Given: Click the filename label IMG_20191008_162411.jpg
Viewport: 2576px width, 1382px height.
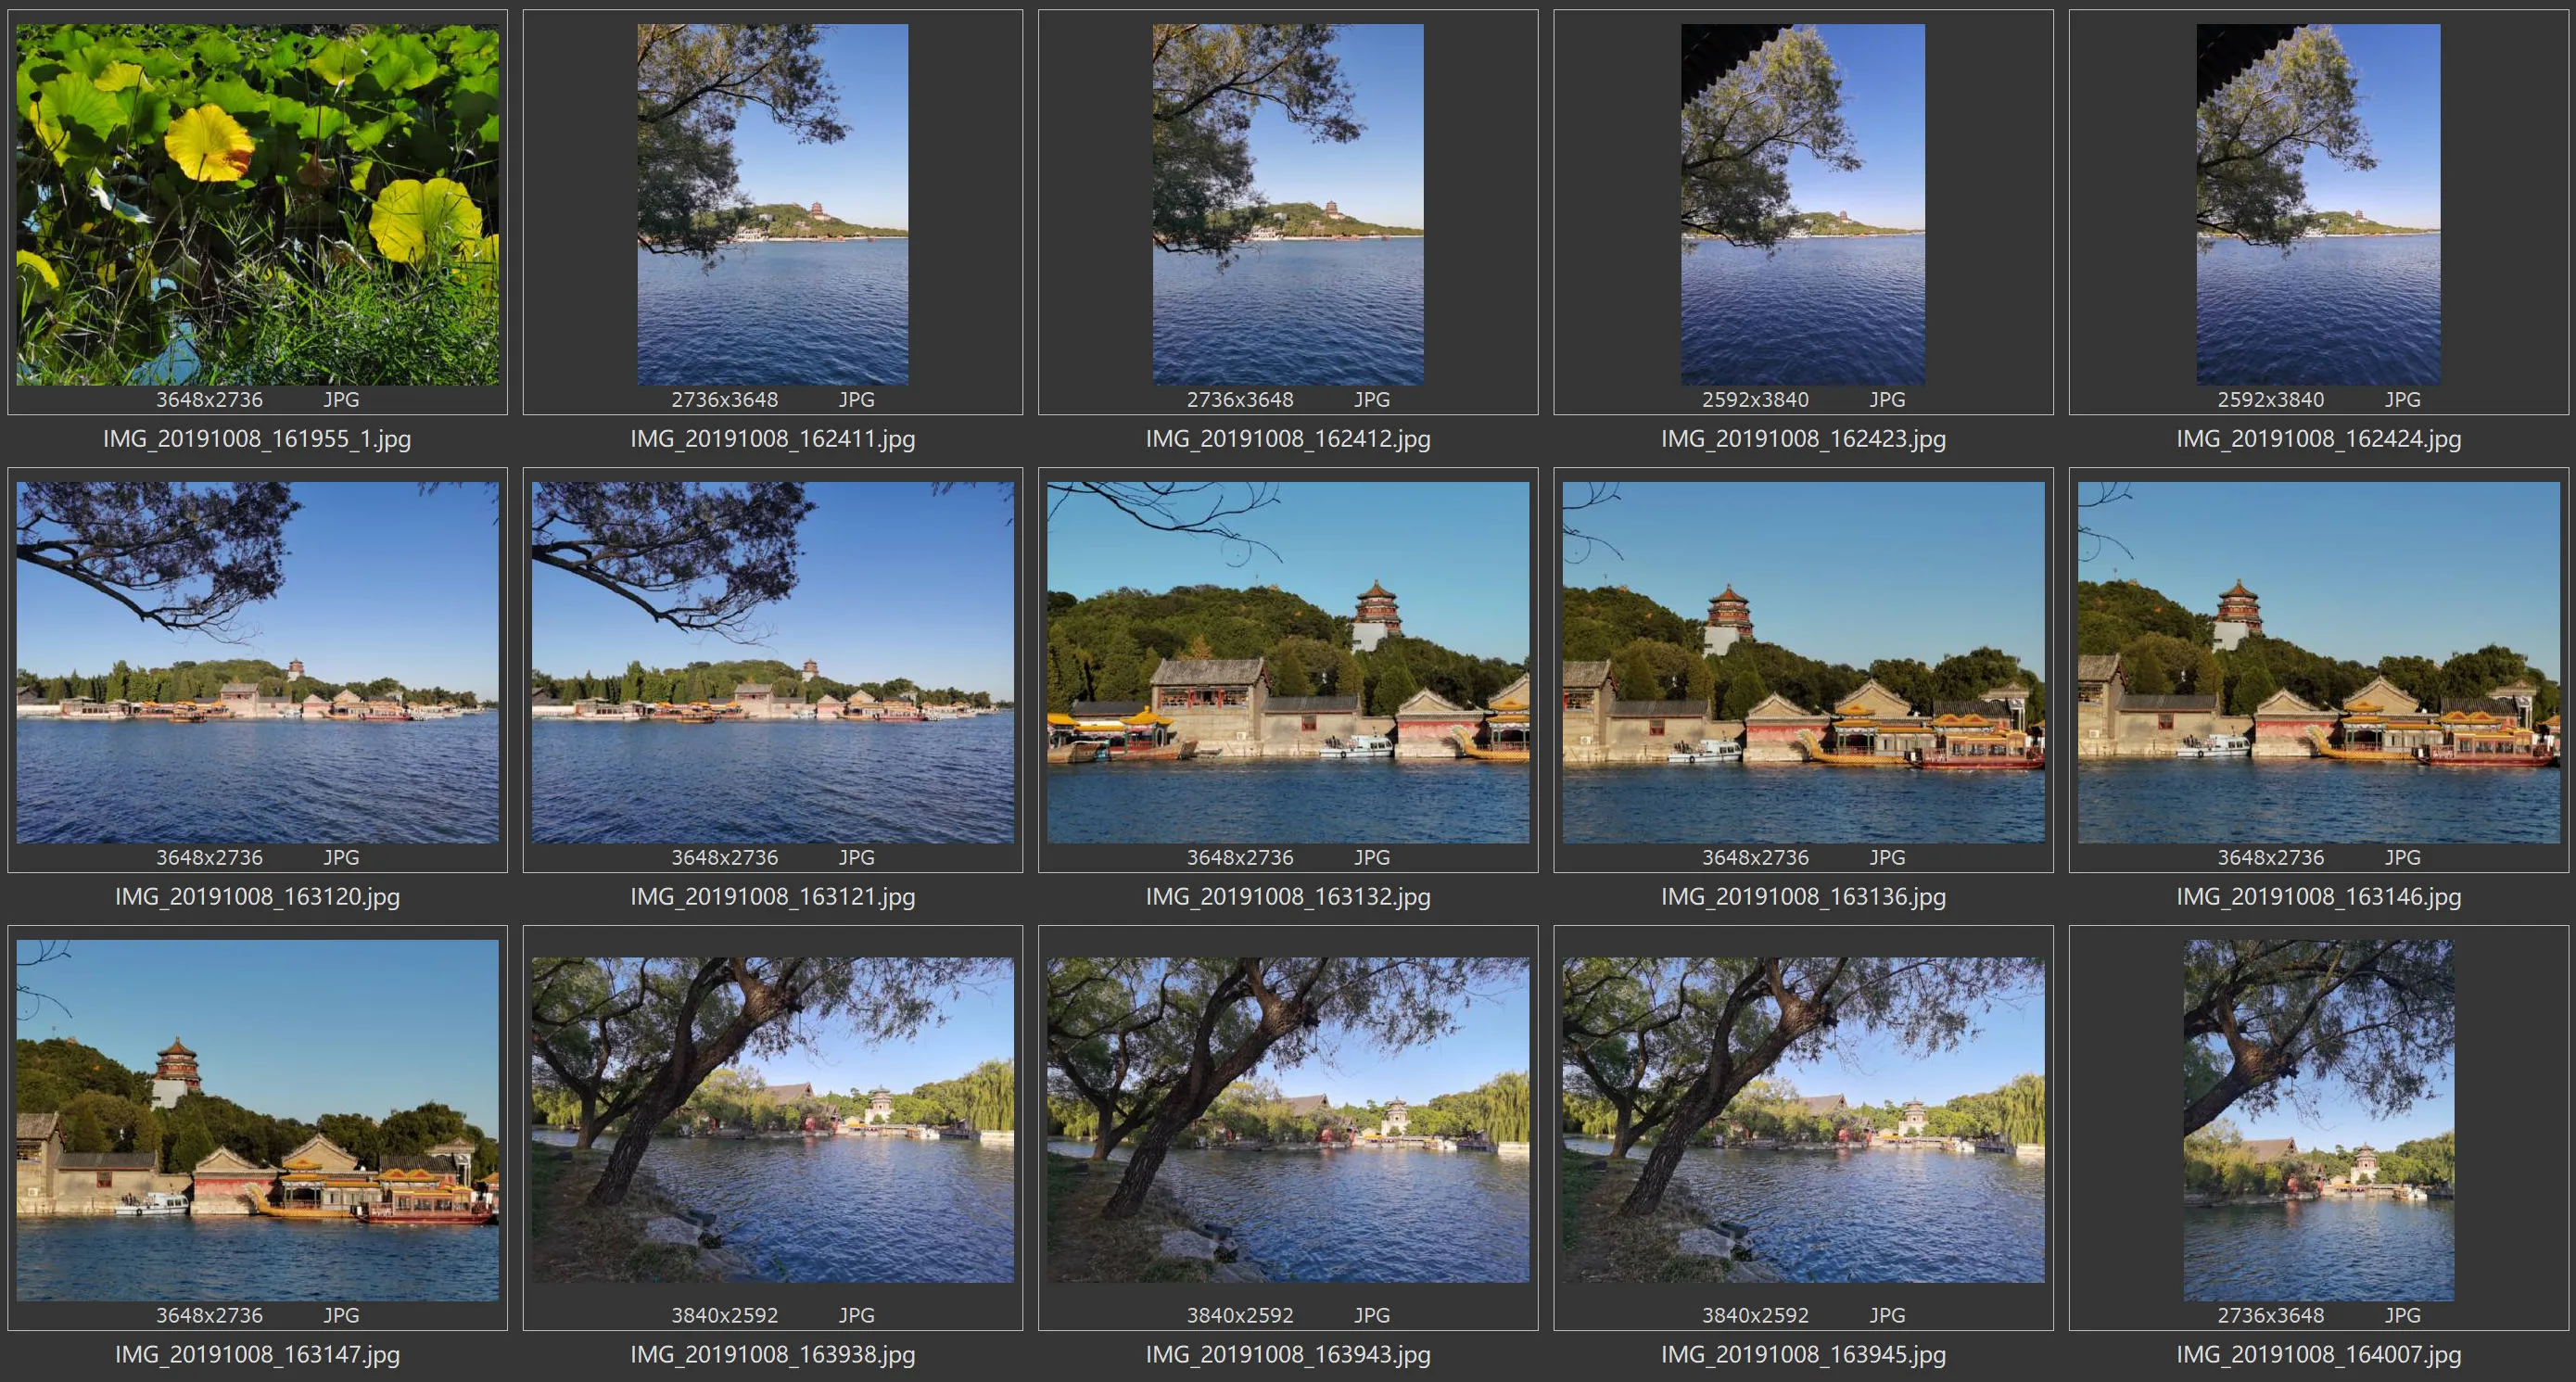Looking at the screenshot, I should (x=773, y=439).
